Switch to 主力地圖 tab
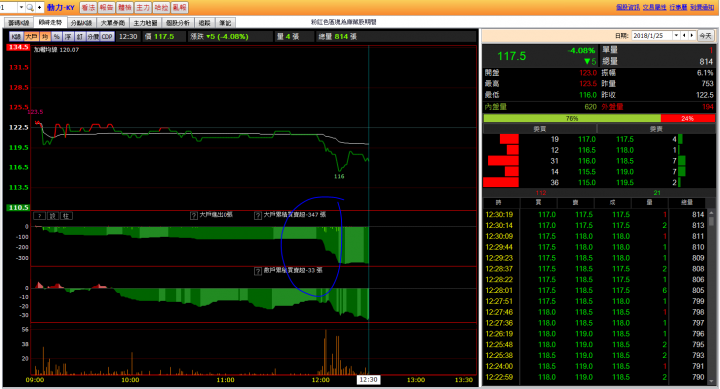The image size is (720, 389). 145,23
